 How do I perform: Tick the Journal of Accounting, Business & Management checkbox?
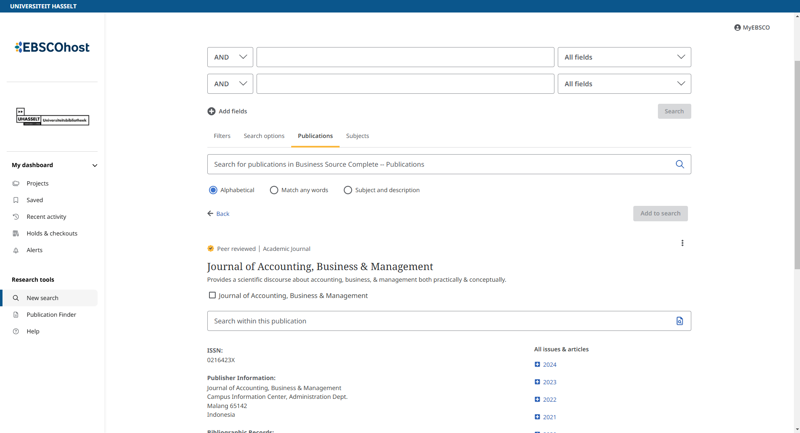click(x=212, y=296)
